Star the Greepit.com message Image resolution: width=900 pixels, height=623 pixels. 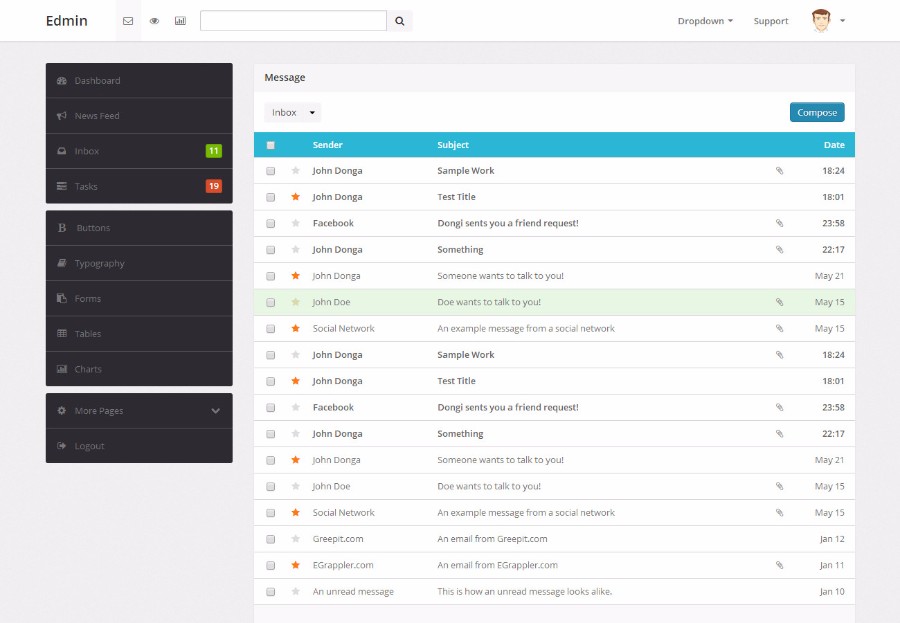pyautogui.click(x=296, y=539)
